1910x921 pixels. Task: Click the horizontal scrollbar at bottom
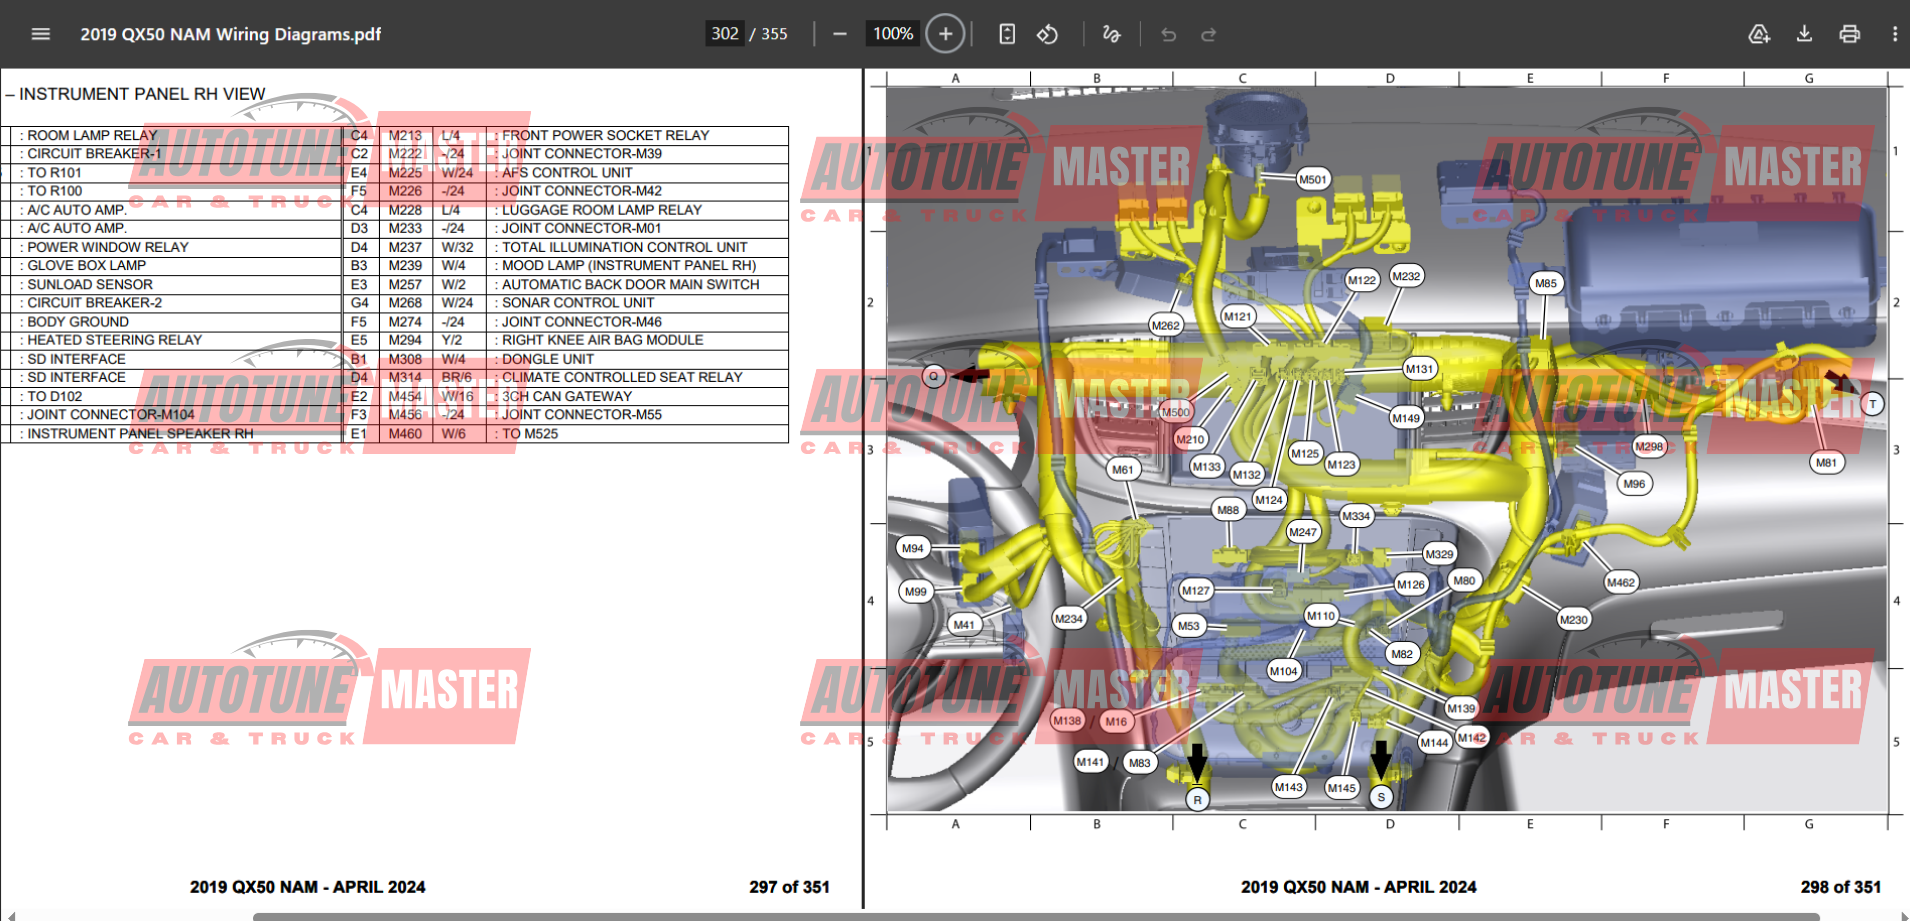(1036, 916)
